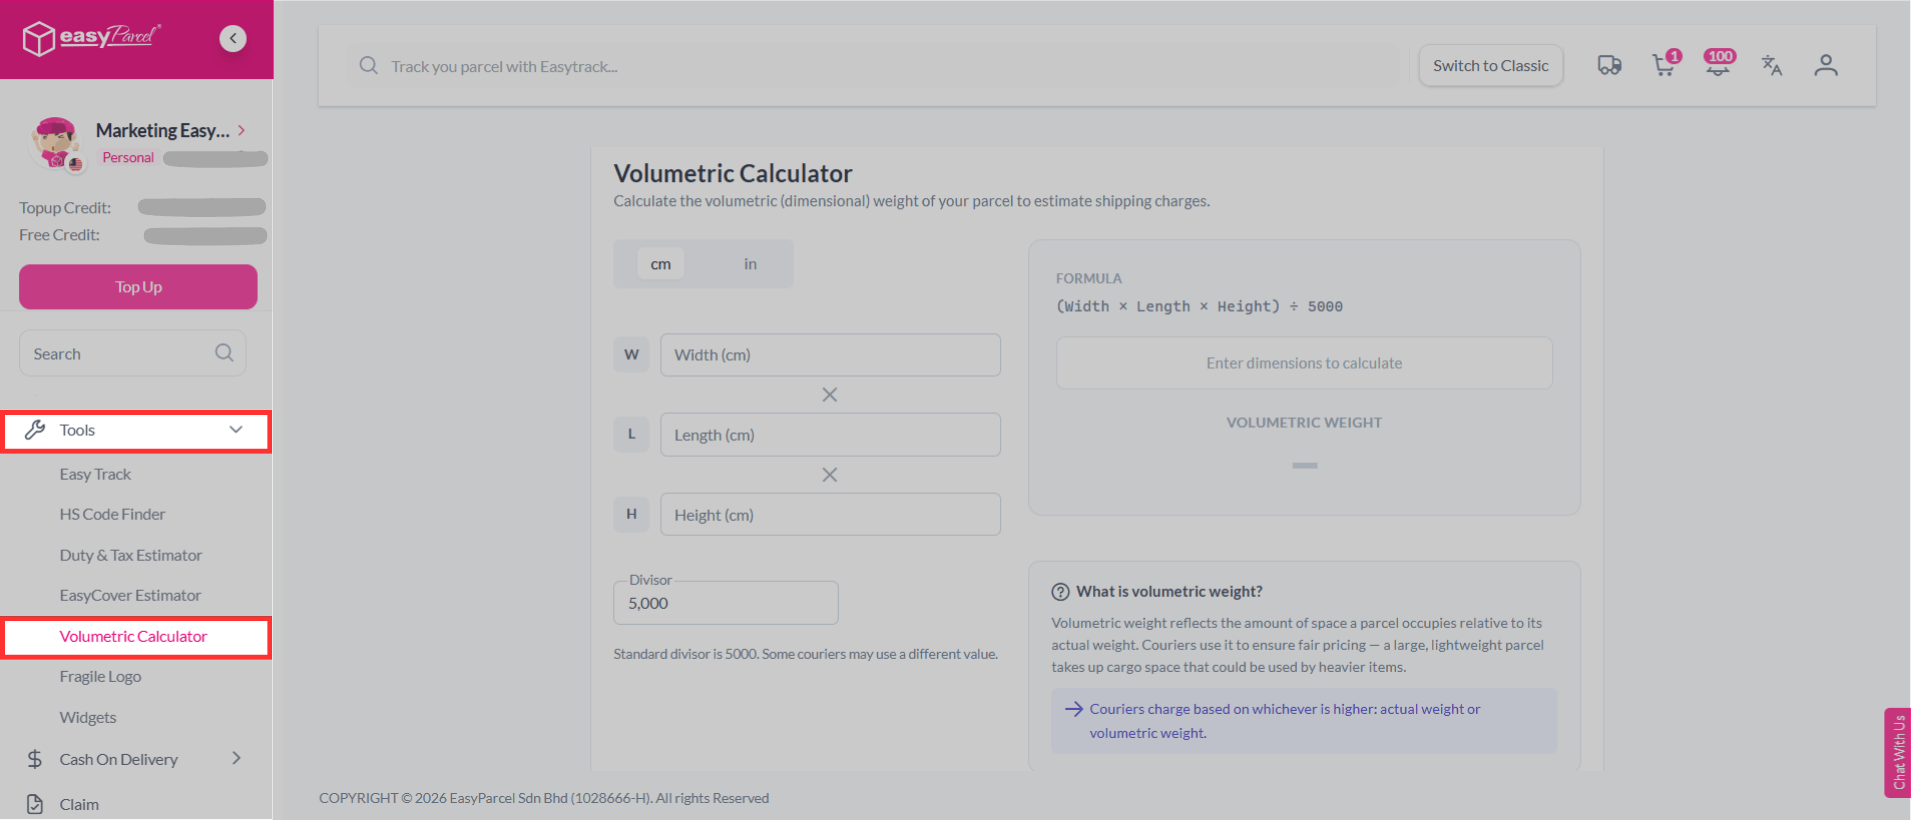Click the Standard divisor is 5000 note
1911x820 pixels.
(805, 654)
